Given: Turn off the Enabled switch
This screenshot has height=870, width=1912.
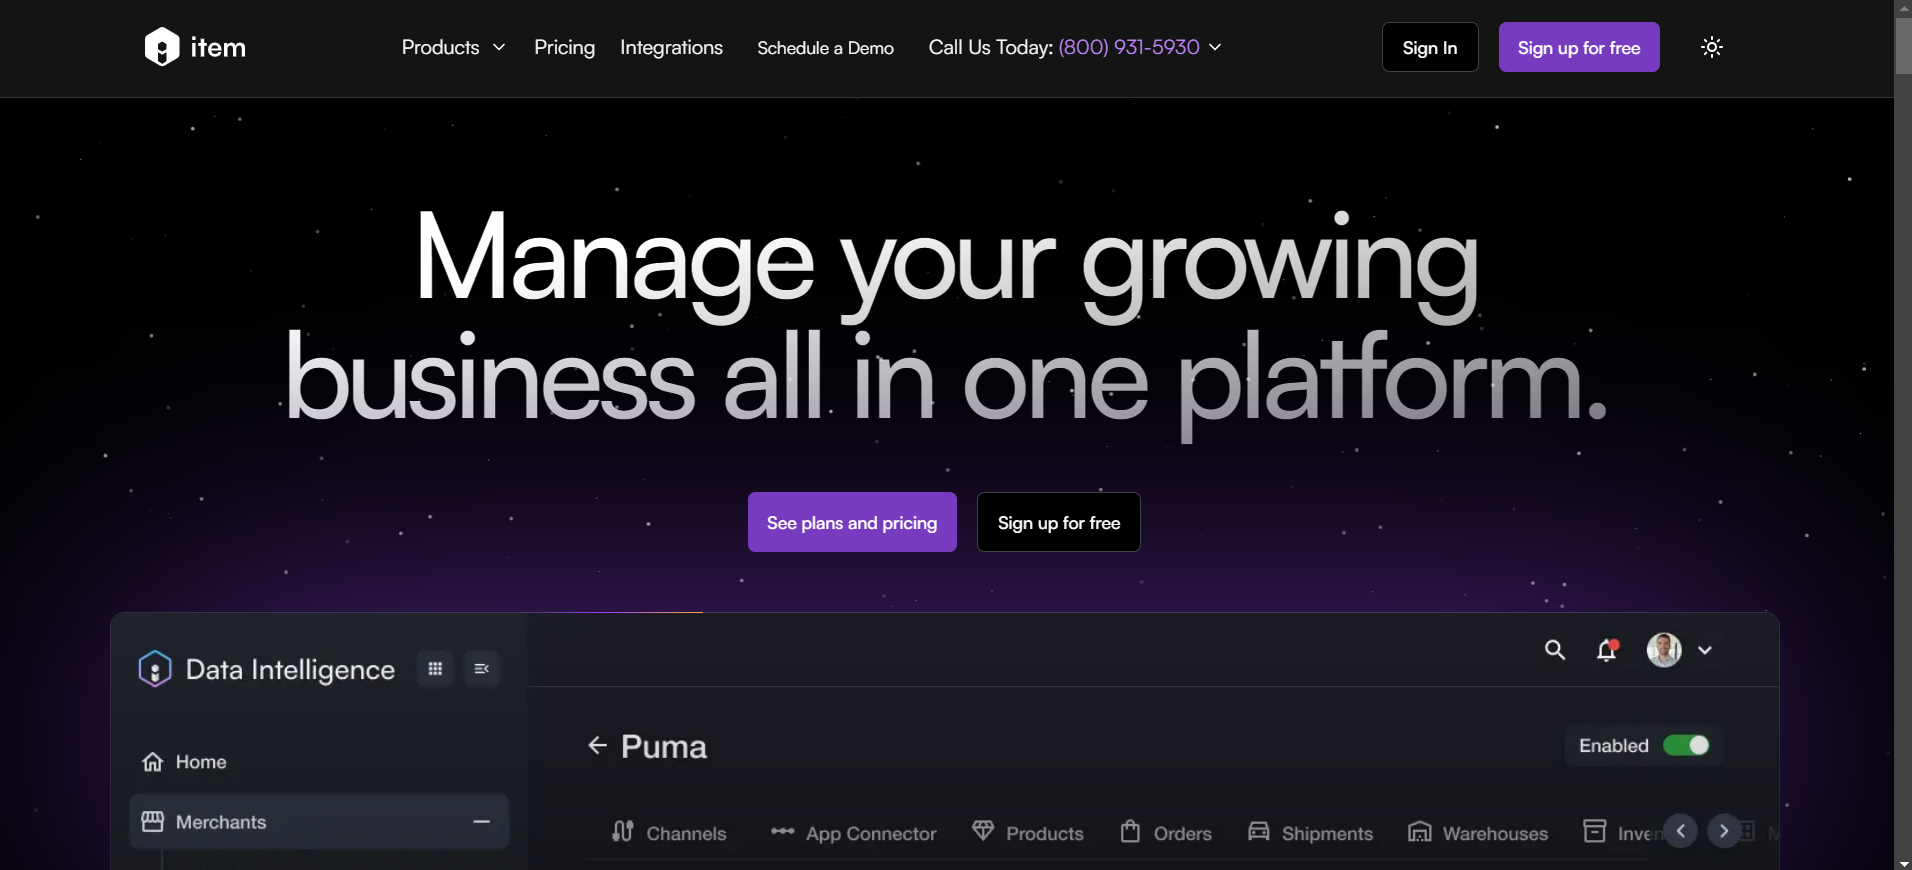Looking at the screenshot, I should click(1686, 746).
